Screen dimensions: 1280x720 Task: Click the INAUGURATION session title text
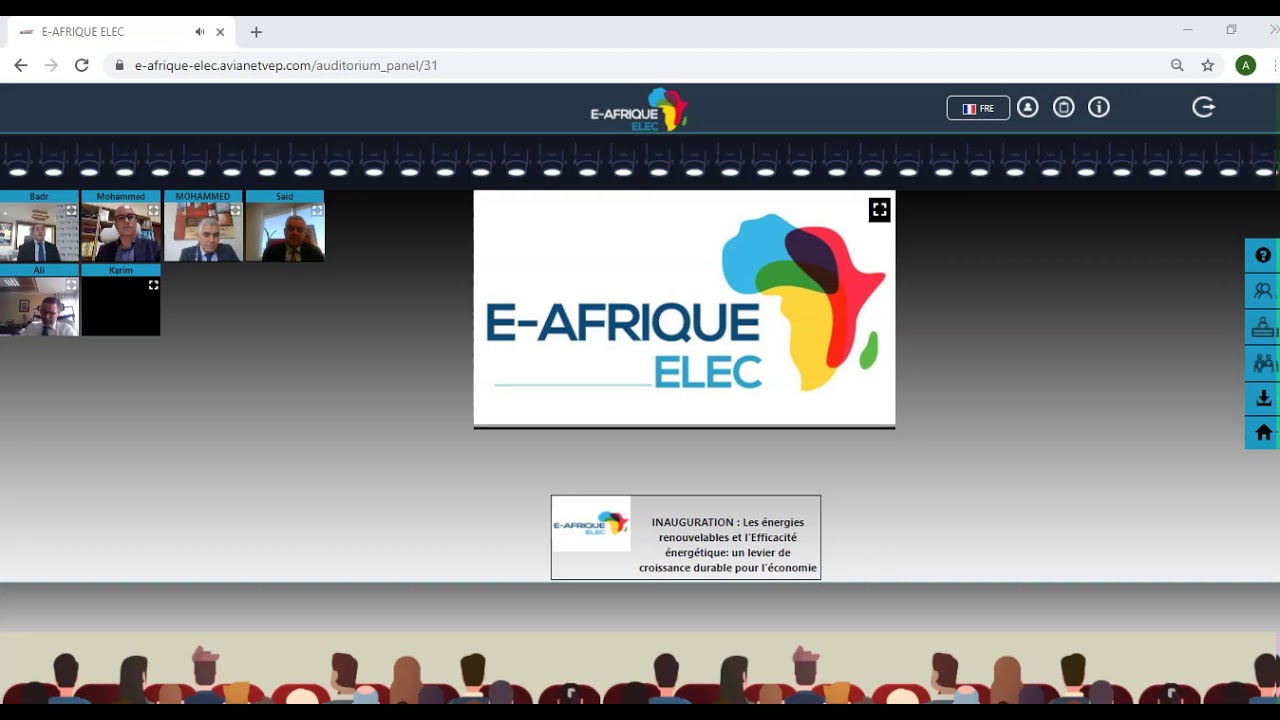(727, 545)
